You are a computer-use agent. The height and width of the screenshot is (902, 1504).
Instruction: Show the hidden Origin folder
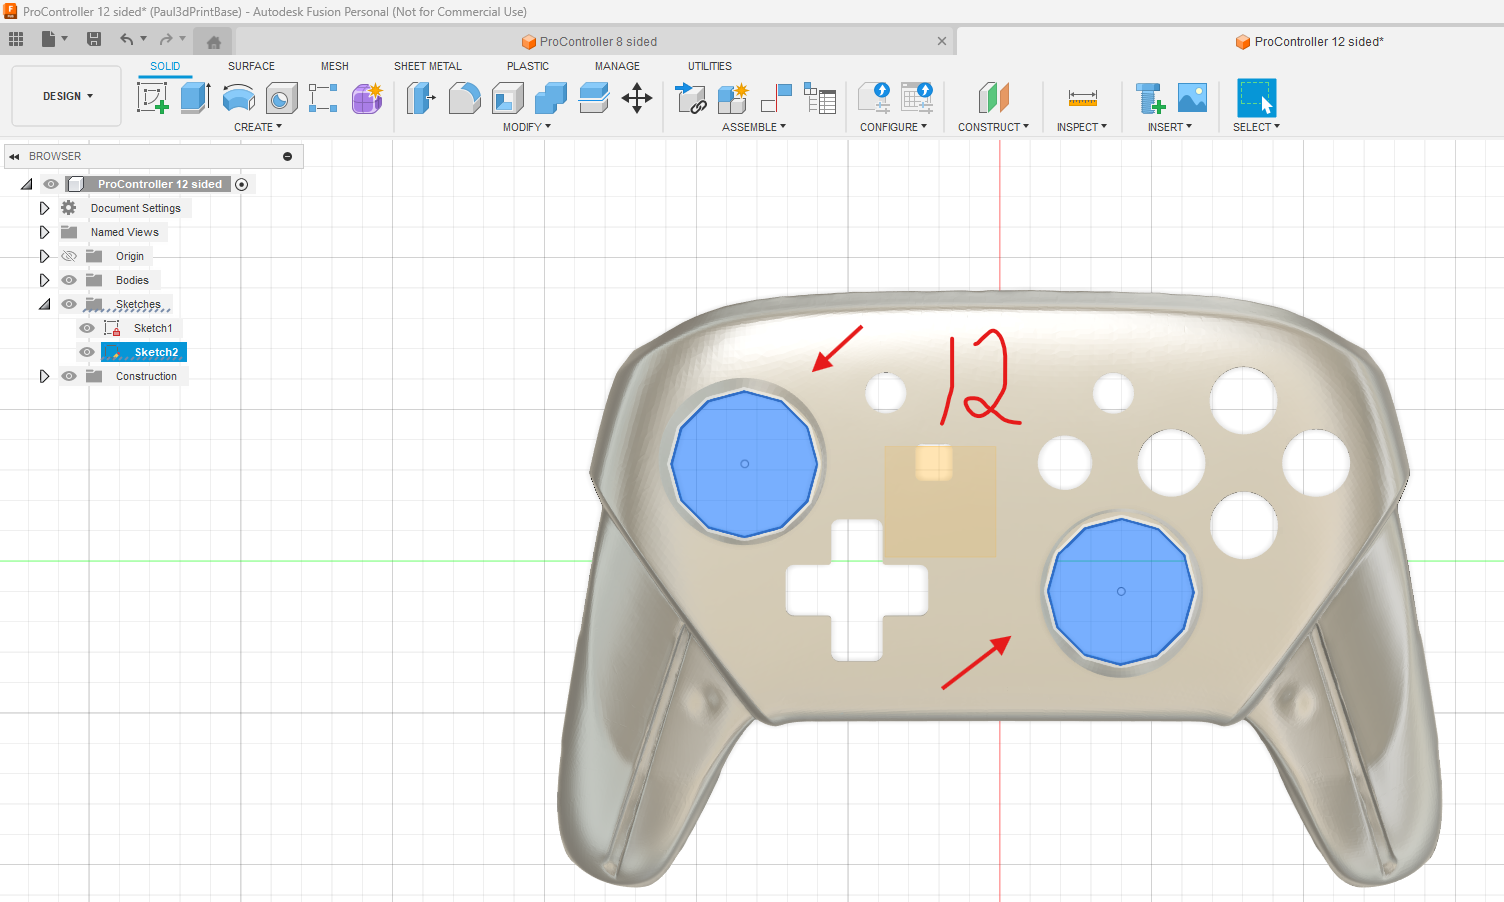(x=69, y=256)
